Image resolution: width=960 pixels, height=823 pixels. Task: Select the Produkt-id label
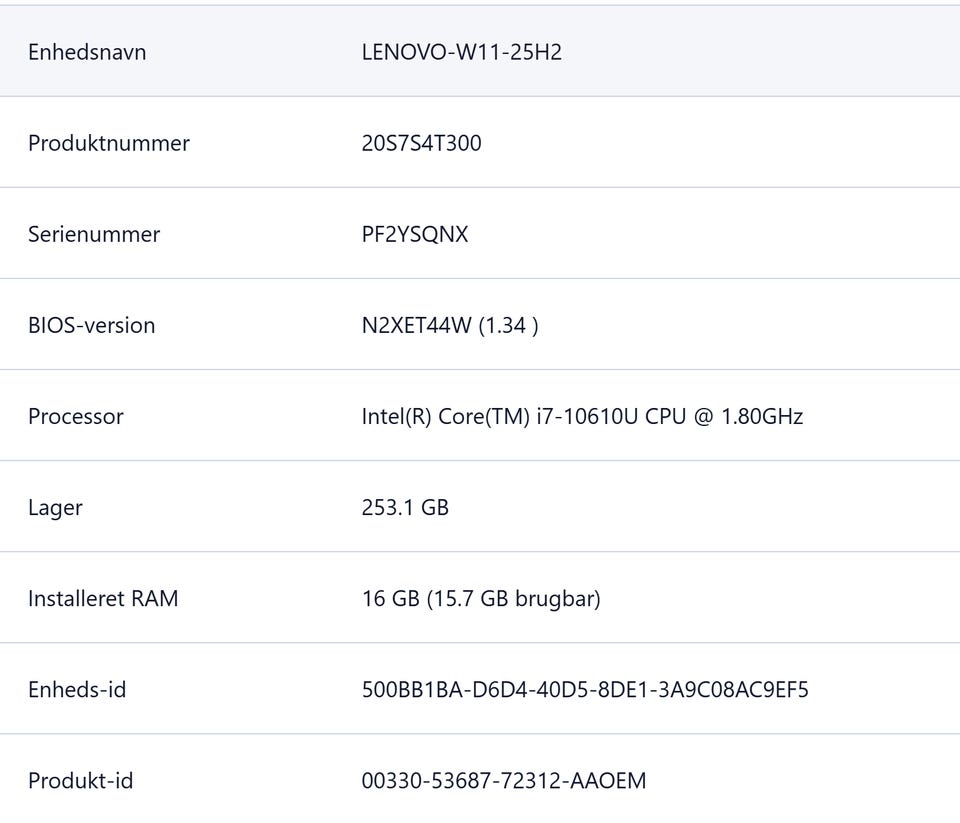pos(80,781)
